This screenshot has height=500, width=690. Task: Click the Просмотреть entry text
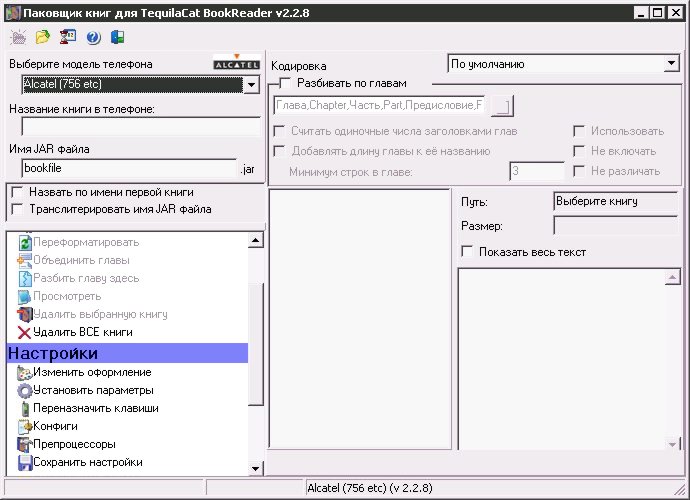tap(67, 296)
